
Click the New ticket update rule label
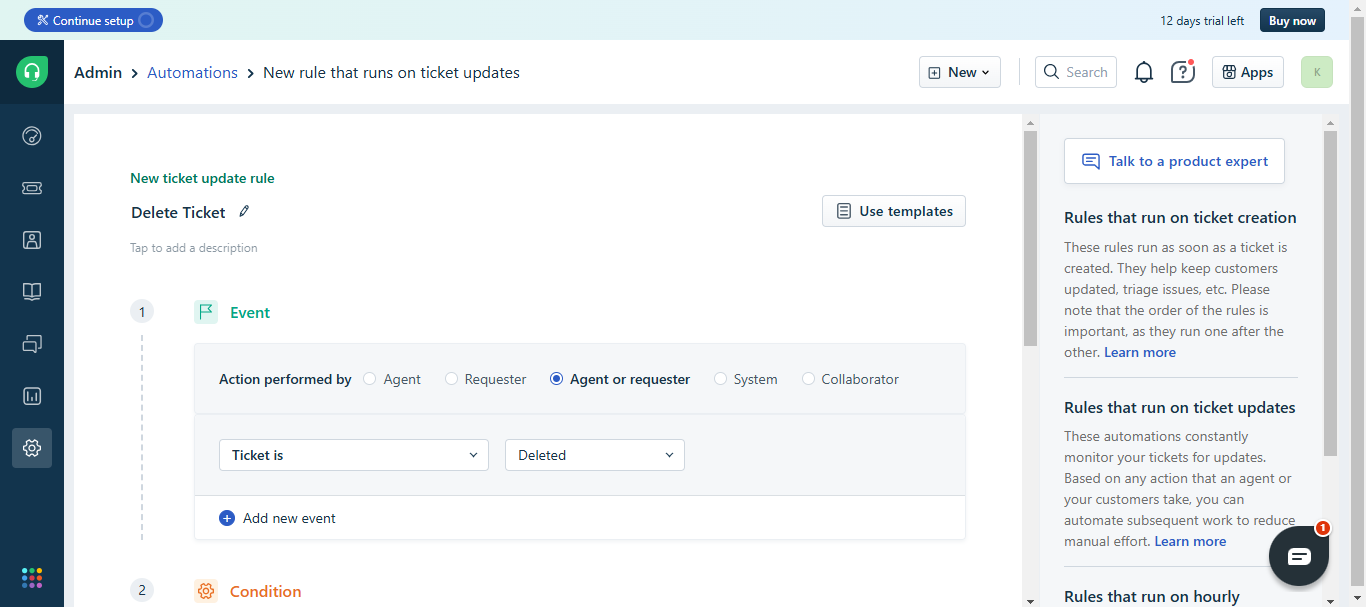(x=202, y=178)
